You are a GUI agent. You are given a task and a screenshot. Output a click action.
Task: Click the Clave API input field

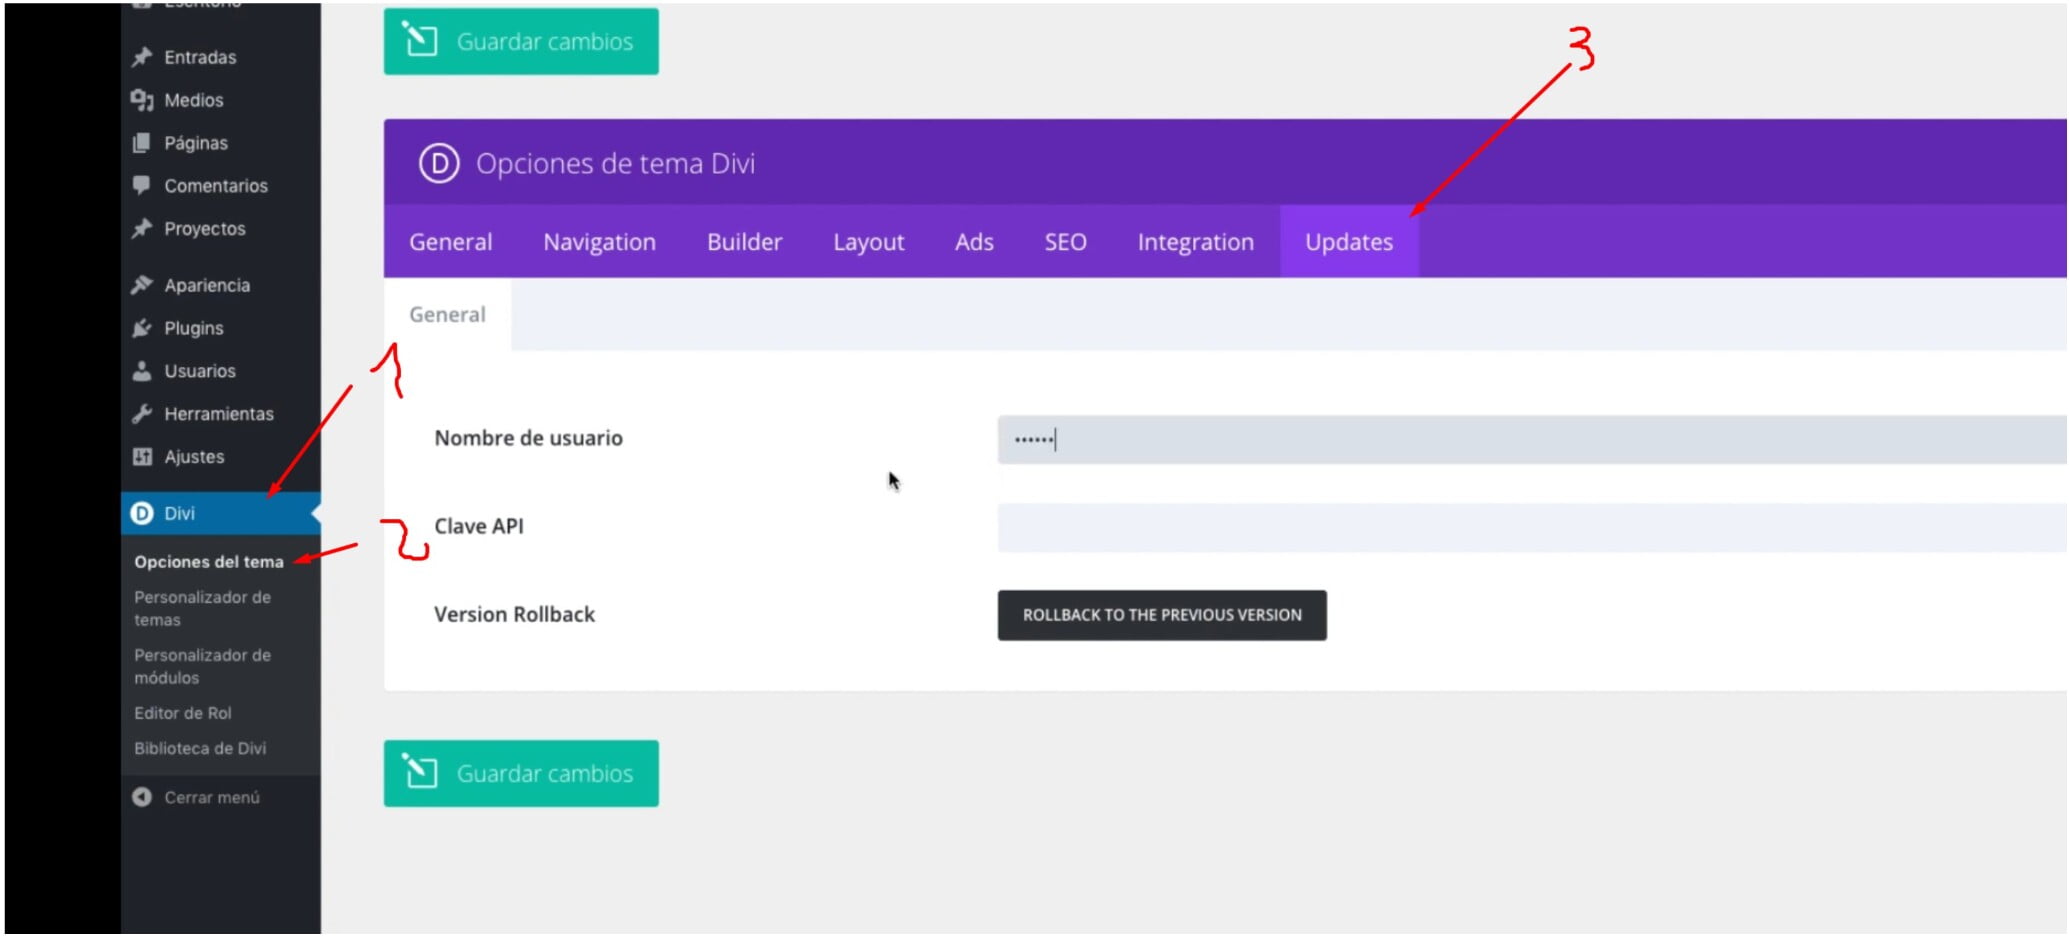click(x=1532, y=527)
